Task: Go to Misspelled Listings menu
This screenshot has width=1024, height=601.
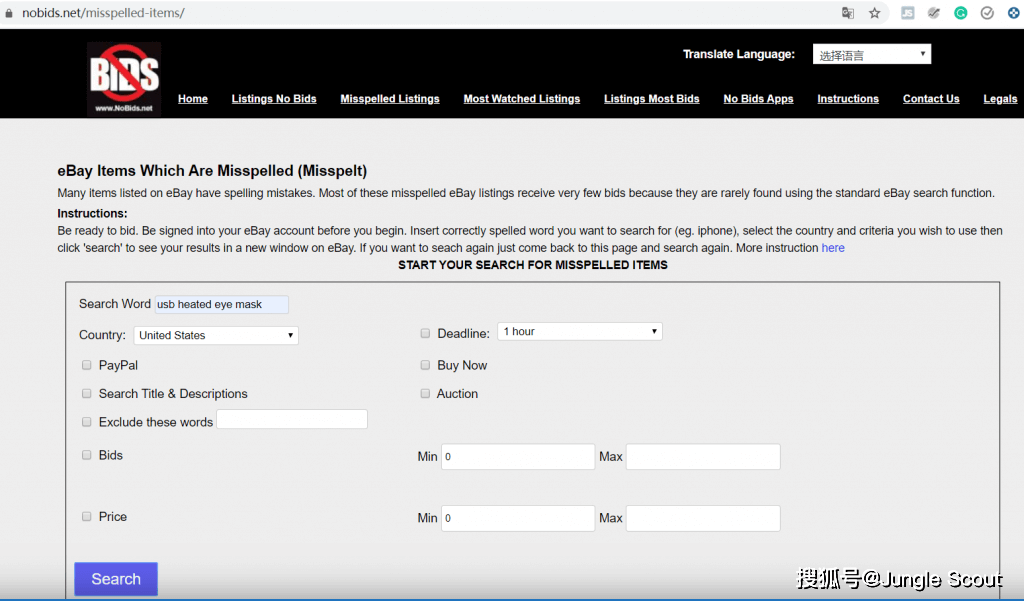Action: tap(390, 99)
